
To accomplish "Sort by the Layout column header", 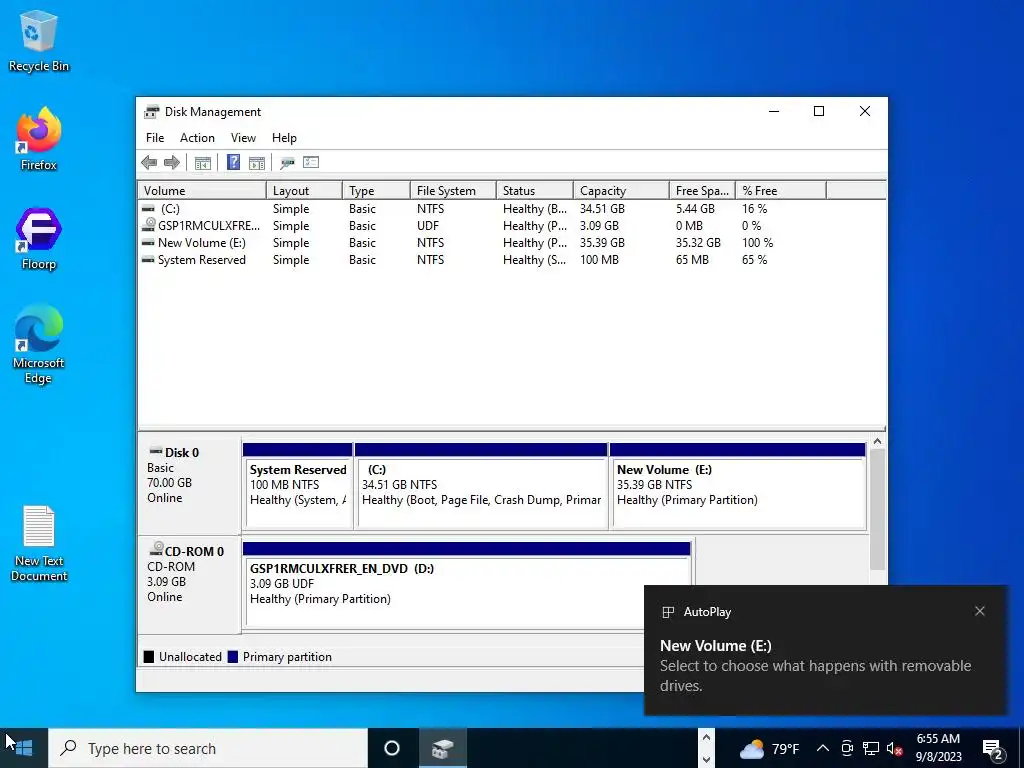I will [304, 191].
